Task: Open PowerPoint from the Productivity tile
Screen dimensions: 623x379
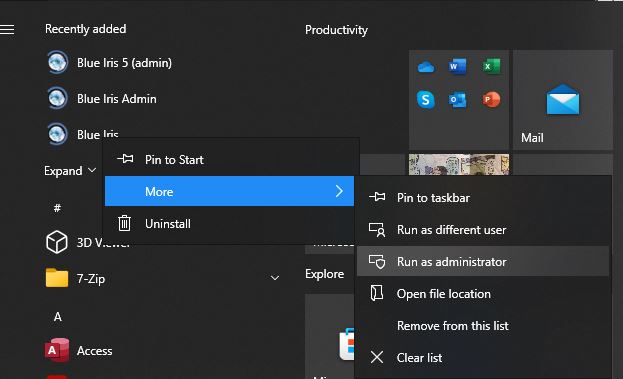Action: pos(491,99)
